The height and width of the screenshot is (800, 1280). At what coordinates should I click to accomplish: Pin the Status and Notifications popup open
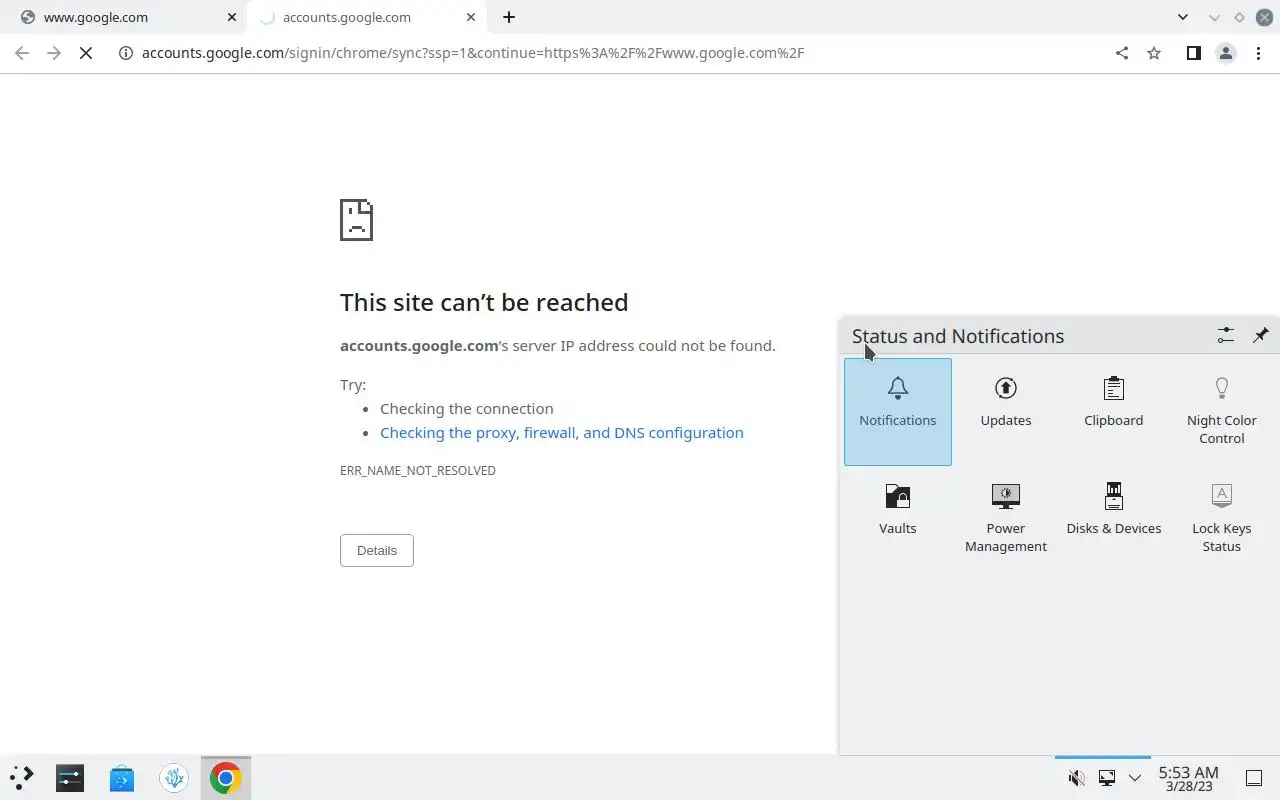tap(1260, 336)
